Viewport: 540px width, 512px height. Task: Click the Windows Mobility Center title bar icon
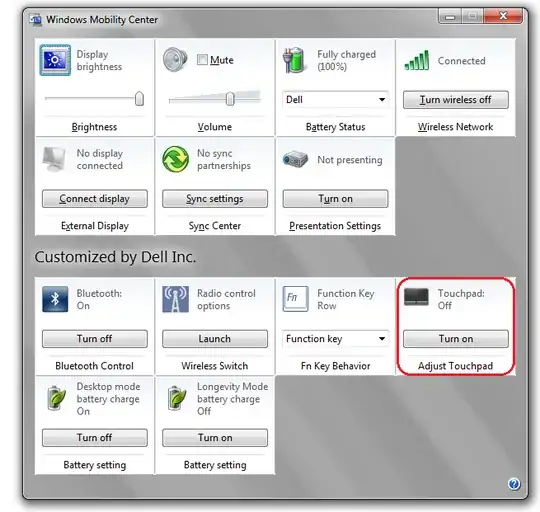pos(35,20)
